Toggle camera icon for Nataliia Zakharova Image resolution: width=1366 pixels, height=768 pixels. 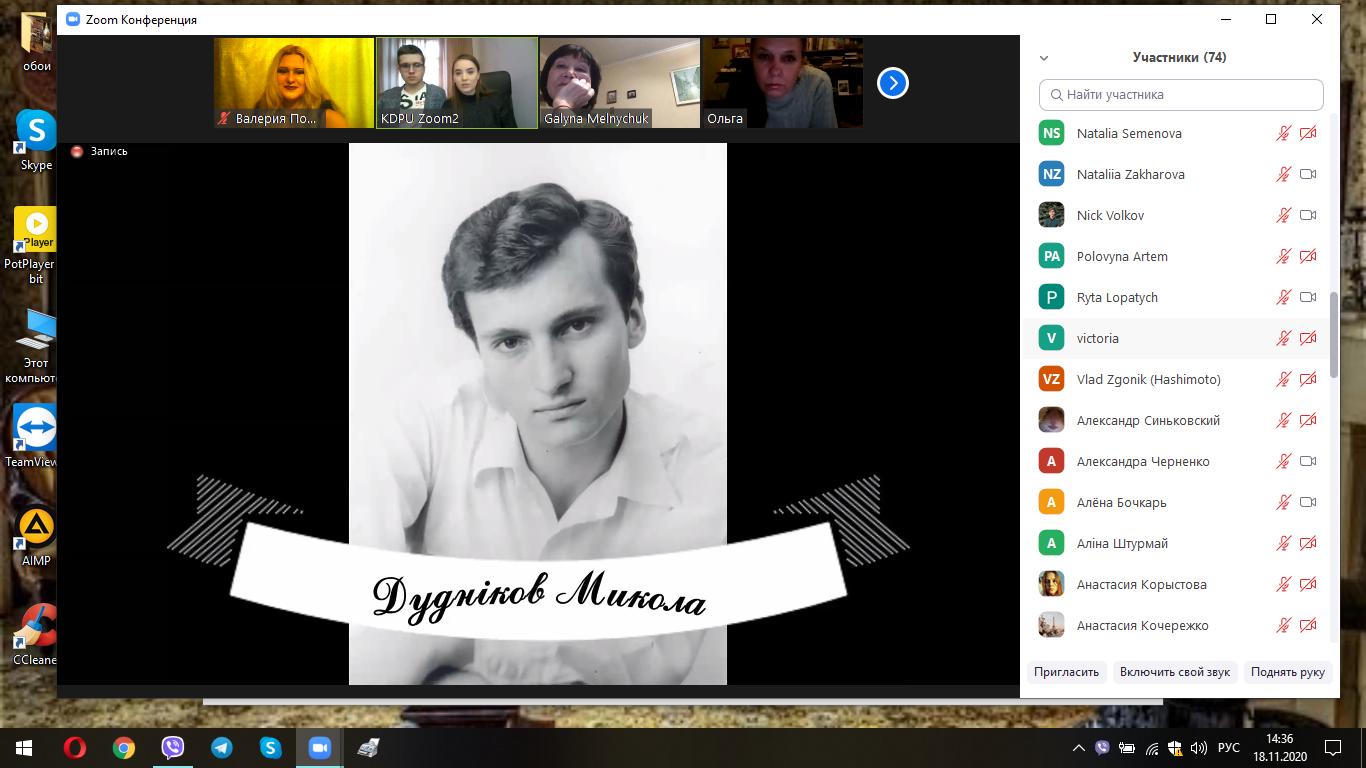1307,174
